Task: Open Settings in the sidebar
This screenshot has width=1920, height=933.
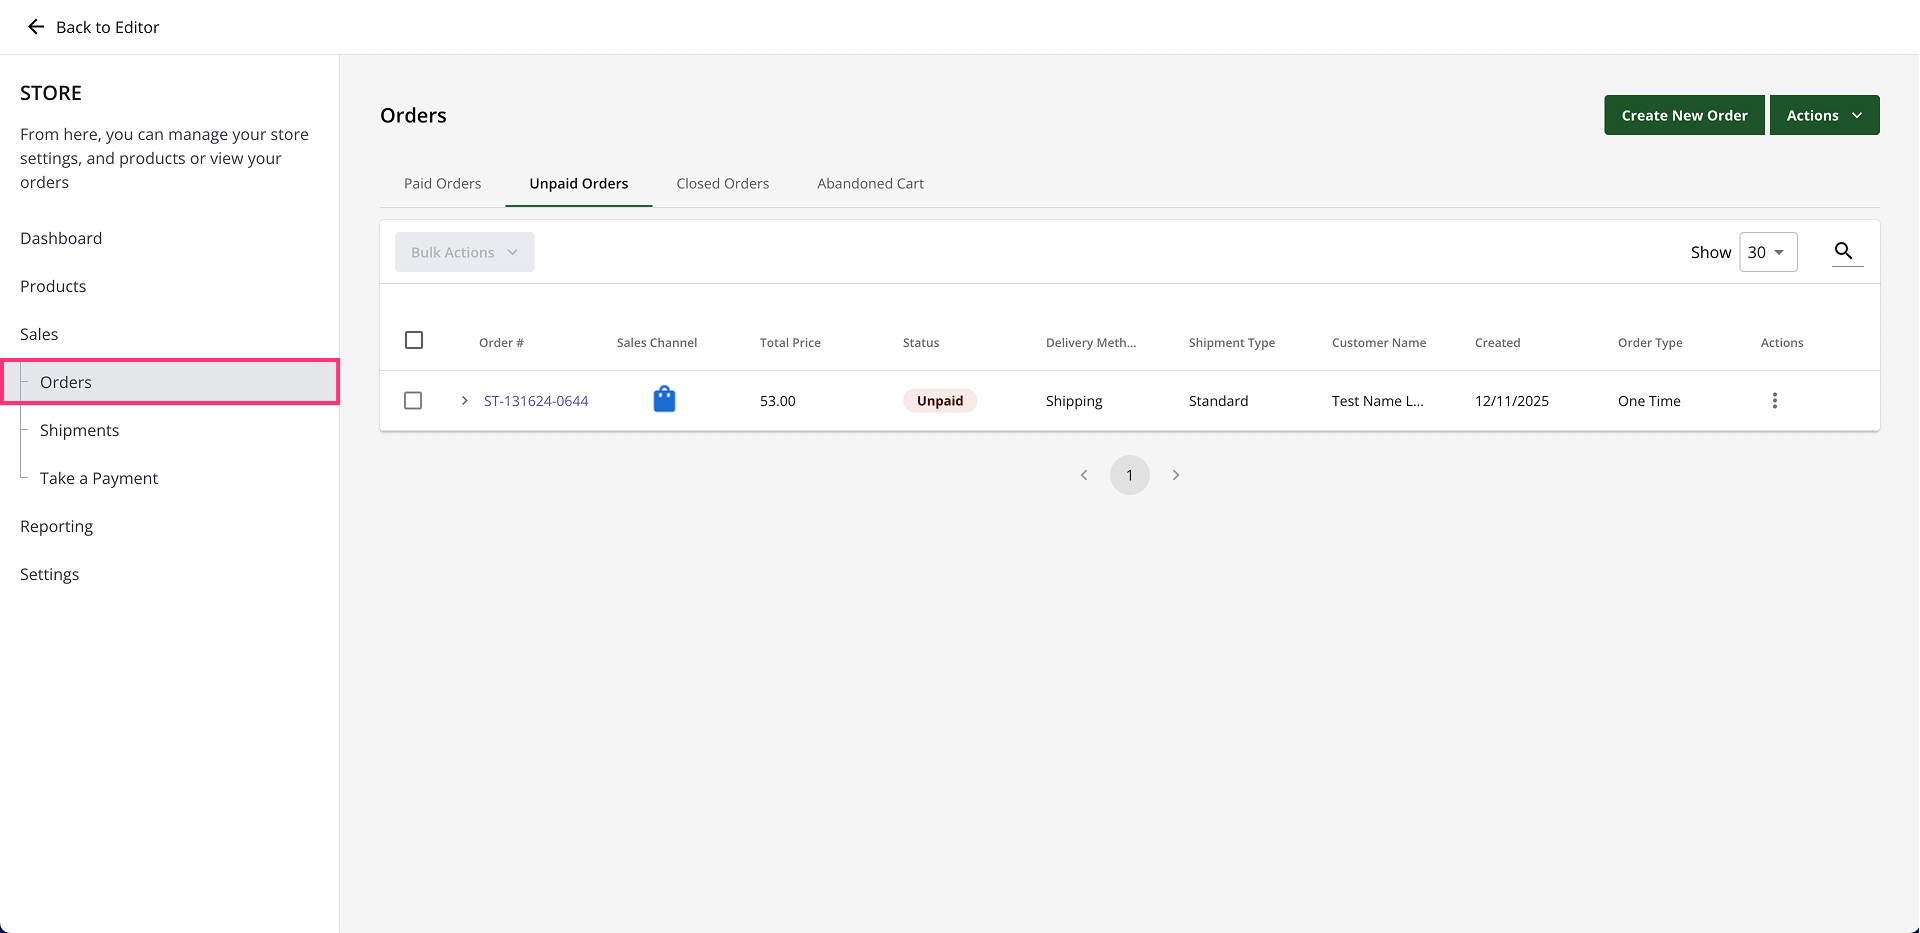Action: tap(50, 574)
